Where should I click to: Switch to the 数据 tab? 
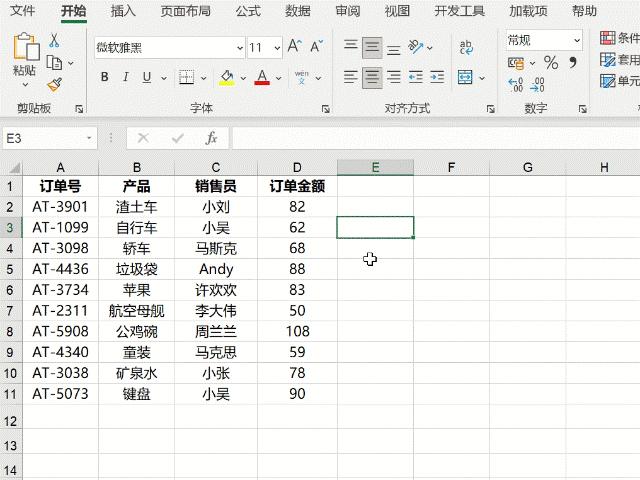coord(298,11)
